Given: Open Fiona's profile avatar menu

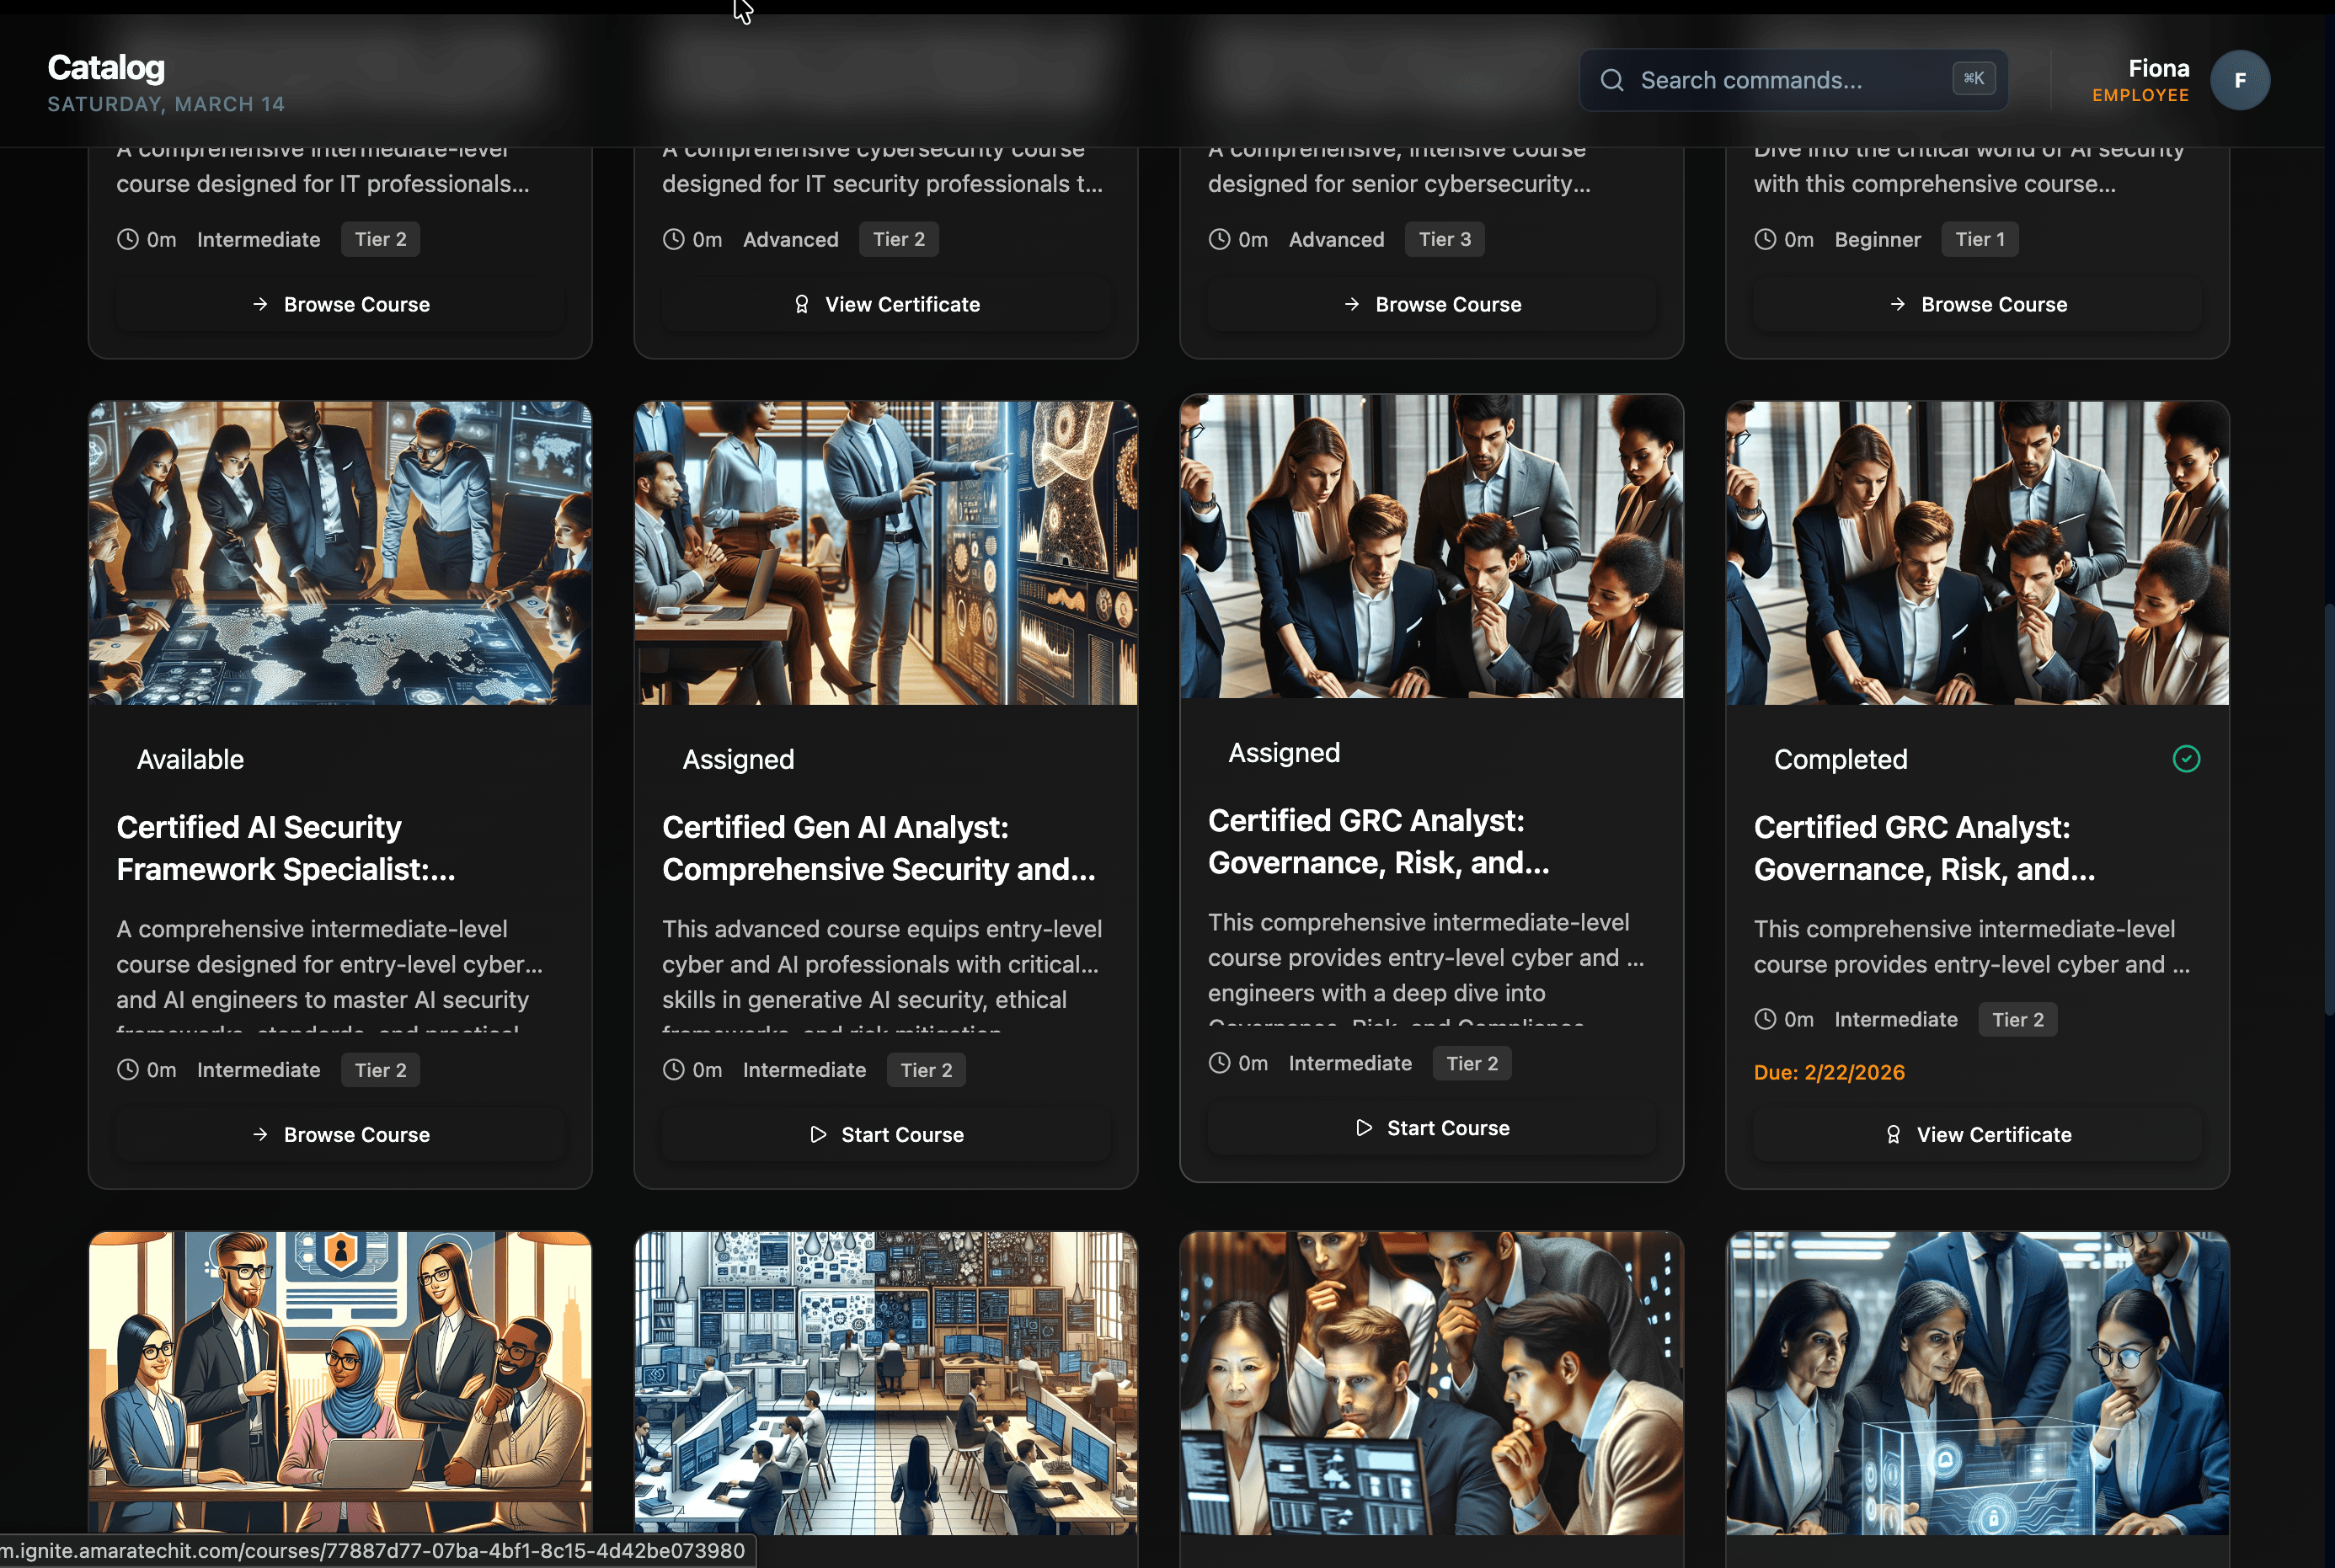Looking at the screenshot, I should (2239, 80).
